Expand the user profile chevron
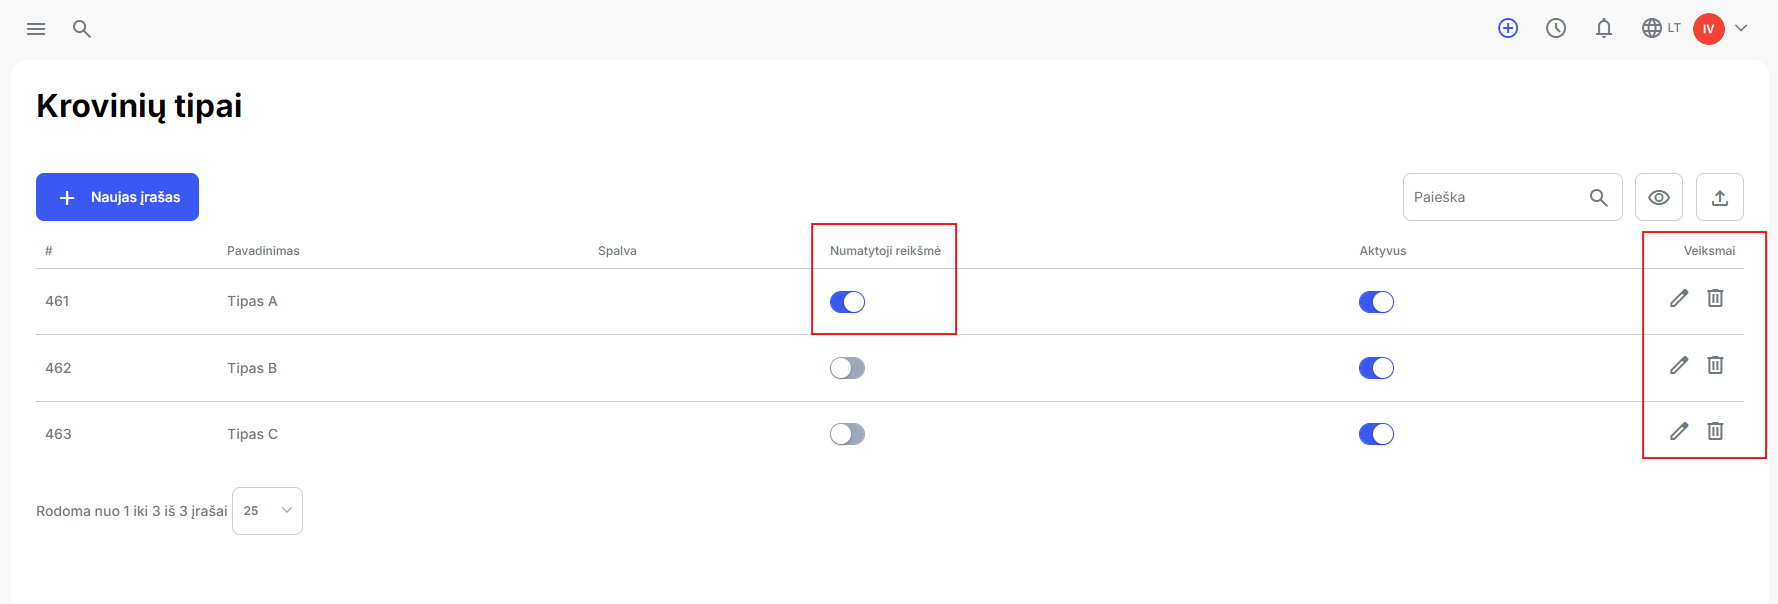The height and width of the screenshot is (604, 1778). point(1741,28)
